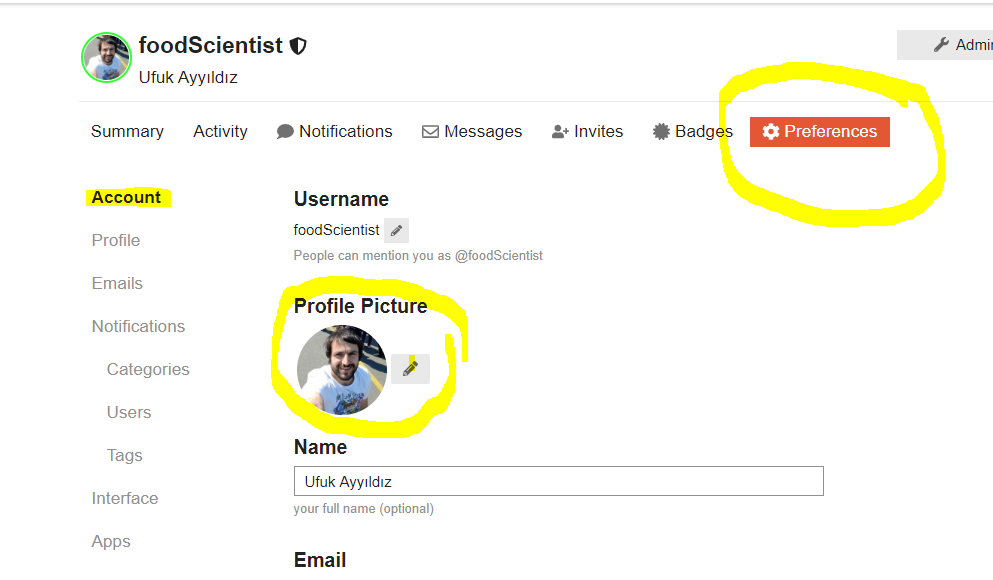Open the Preferences tab
993x580 pixels.
point(819,132)
